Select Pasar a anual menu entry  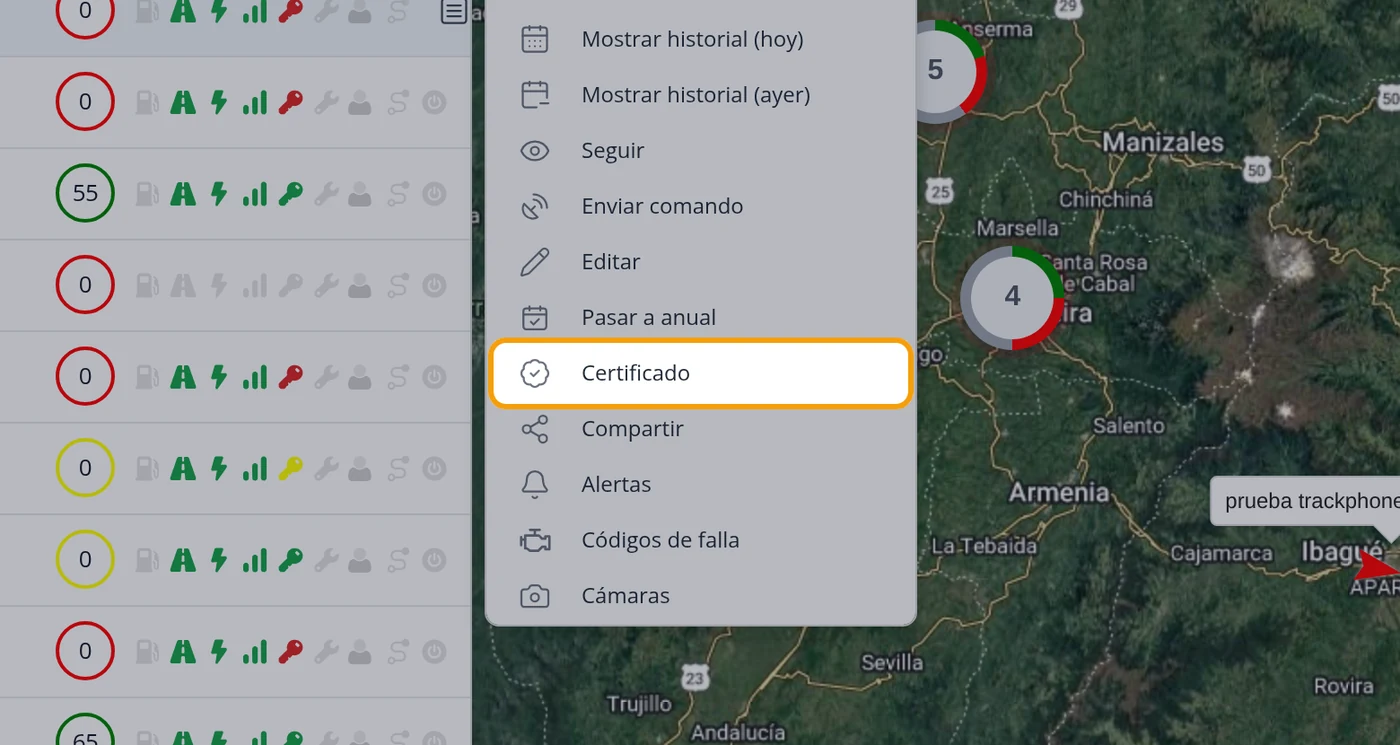coord(701,318)
